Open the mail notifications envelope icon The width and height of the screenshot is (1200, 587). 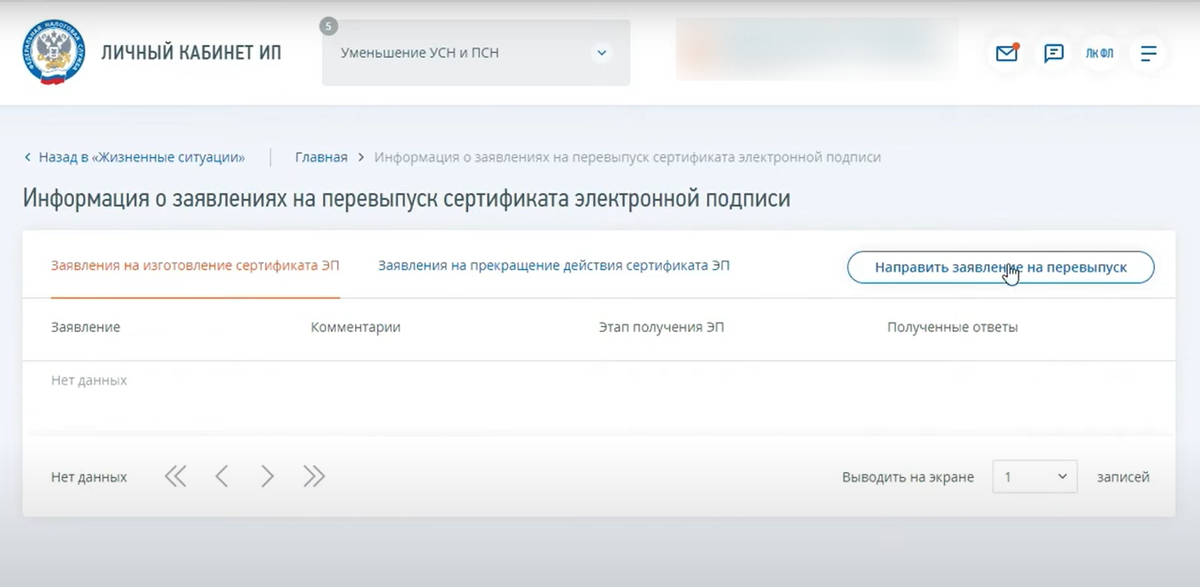pyautogui.click(x=1006, y=54)
